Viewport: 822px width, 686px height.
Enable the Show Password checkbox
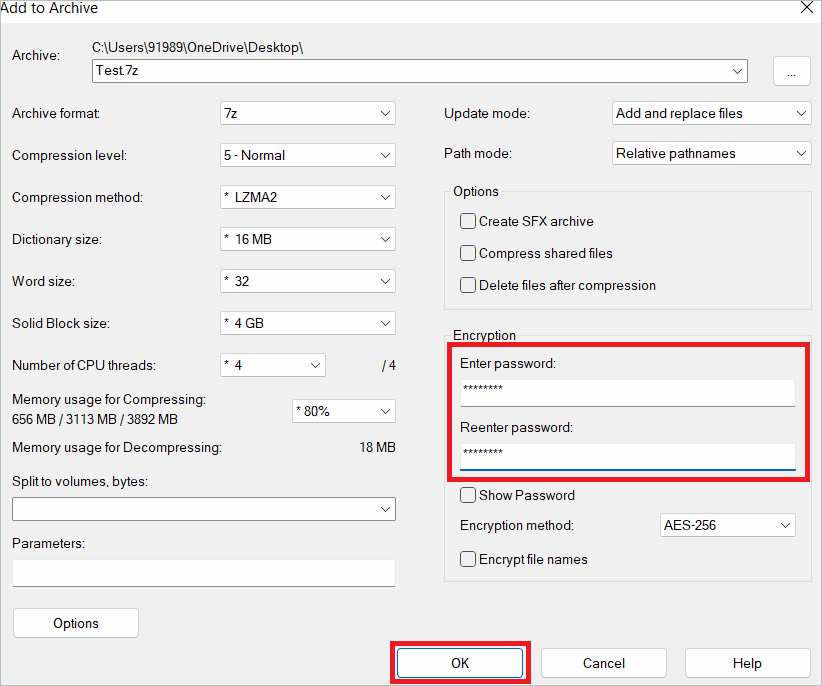coord(468,495)
